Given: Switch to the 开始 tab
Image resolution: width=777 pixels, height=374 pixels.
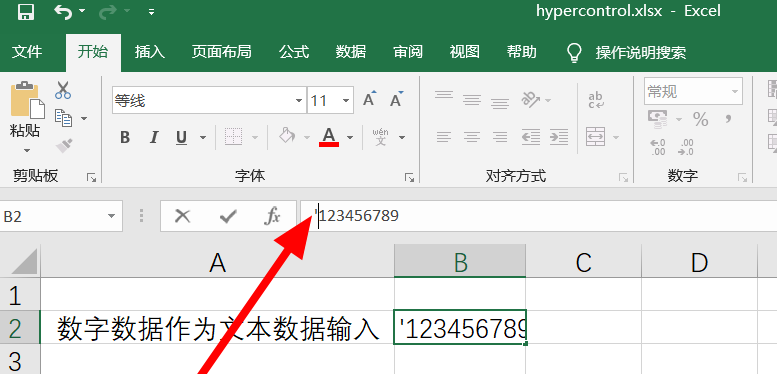Looking at the screenshot, I should 93,52.
